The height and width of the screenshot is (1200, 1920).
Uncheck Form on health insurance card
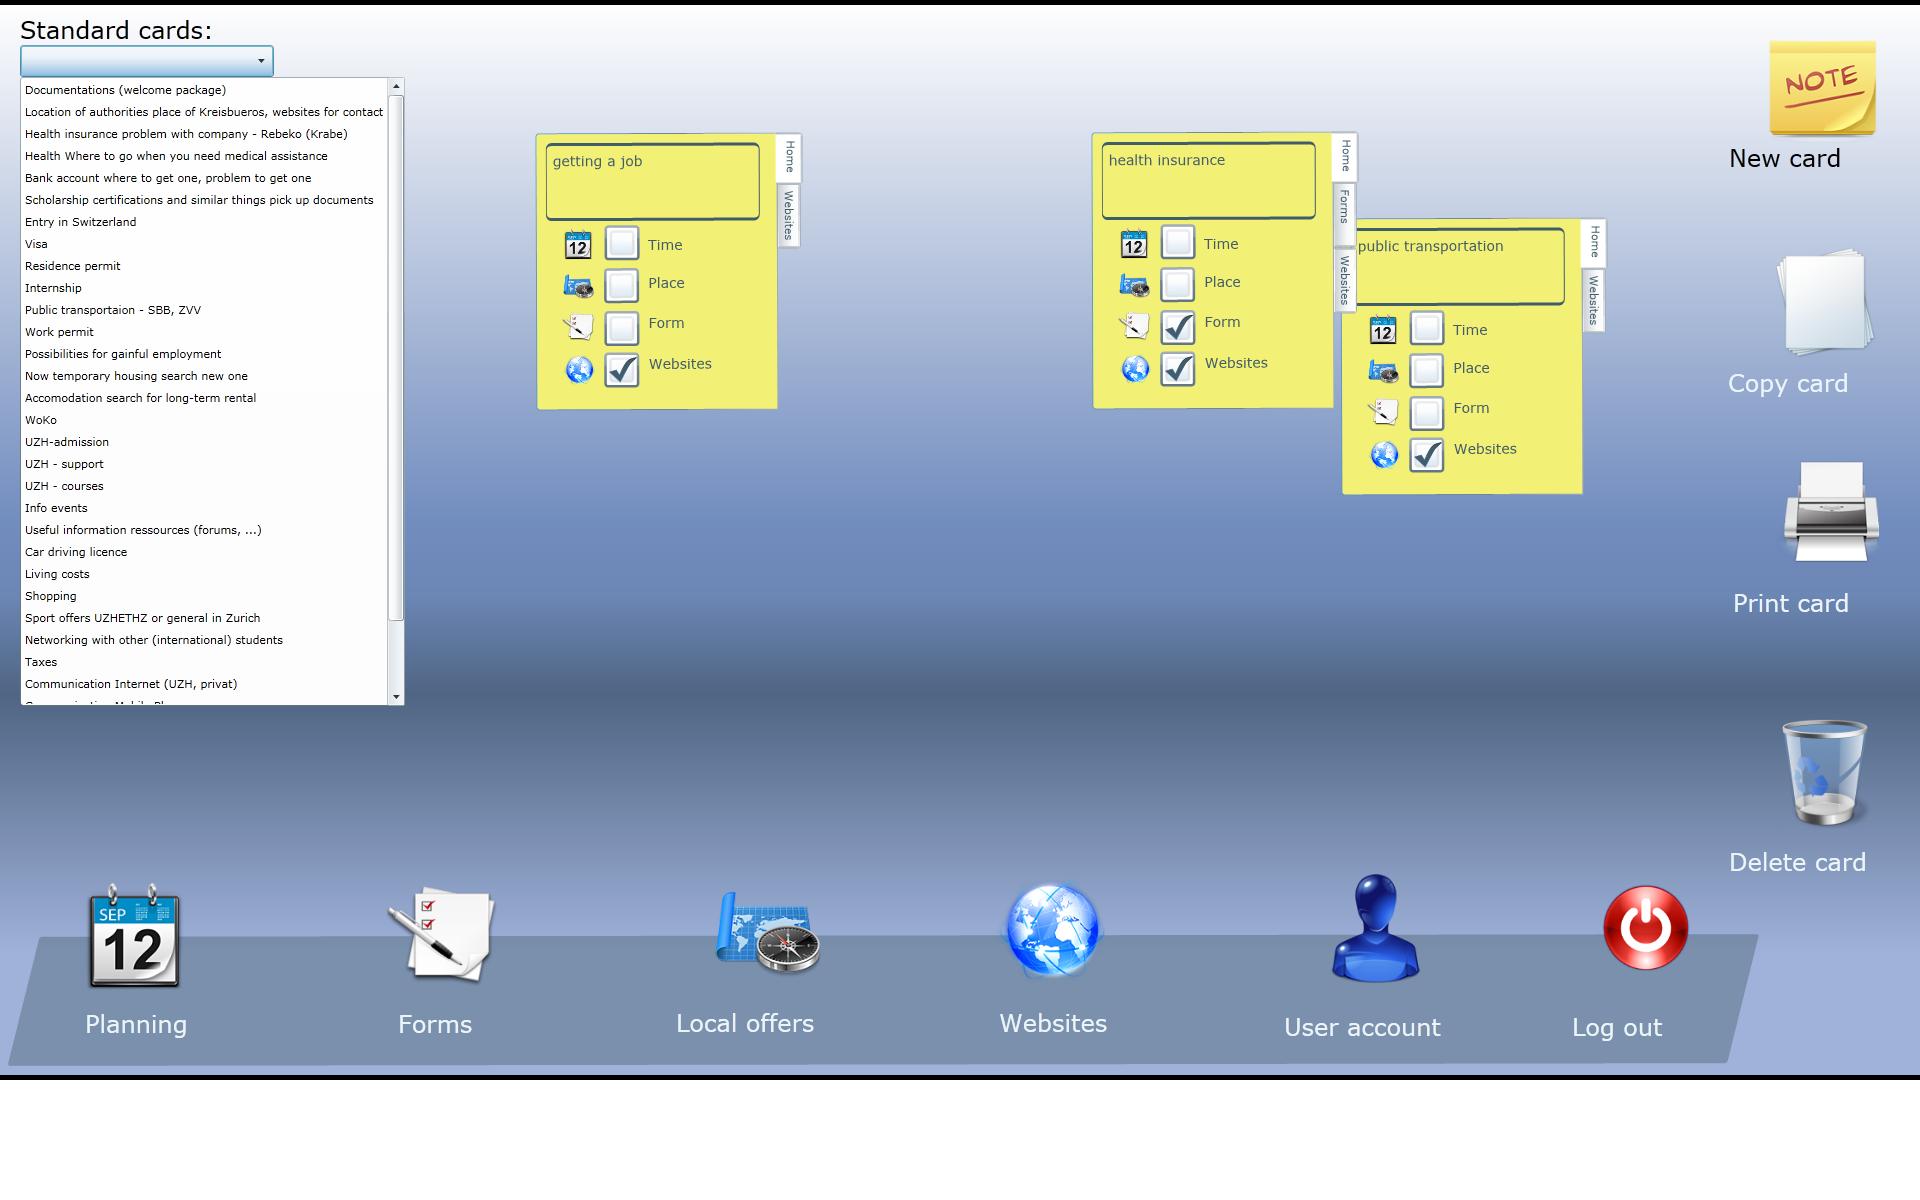click(1178, 327)
